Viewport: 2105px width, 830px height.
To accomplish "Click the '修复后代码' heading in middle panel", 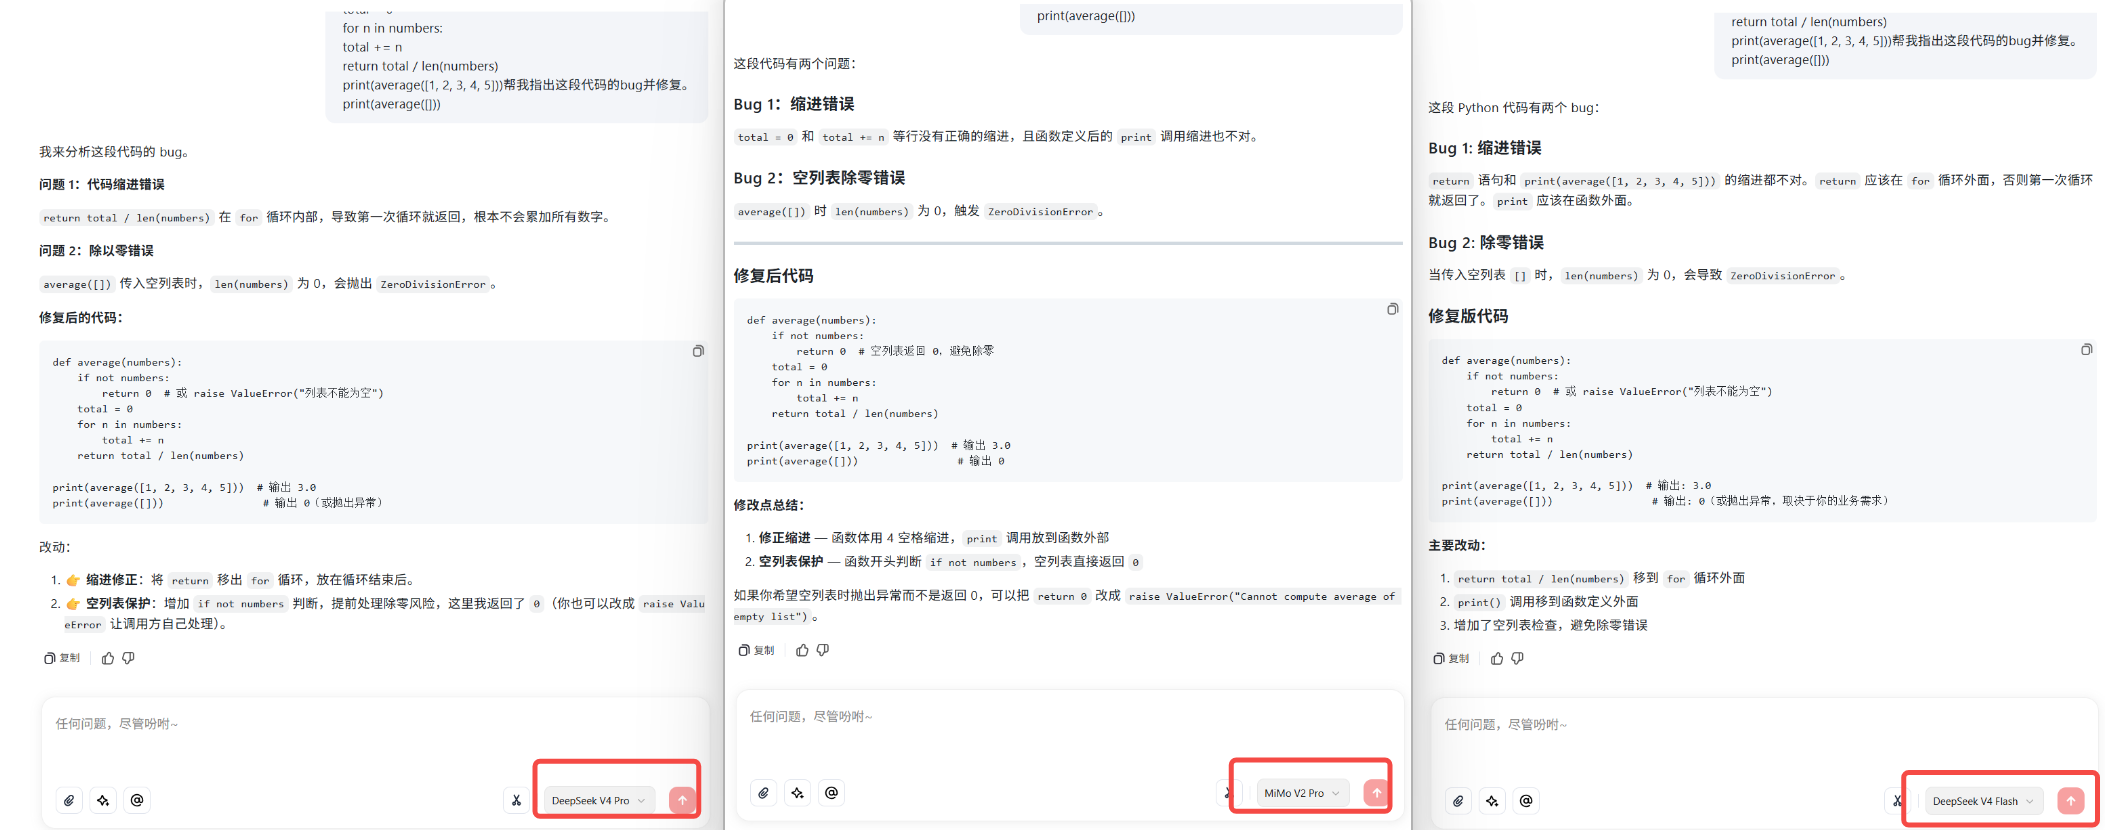I will (x=773, y=276).
